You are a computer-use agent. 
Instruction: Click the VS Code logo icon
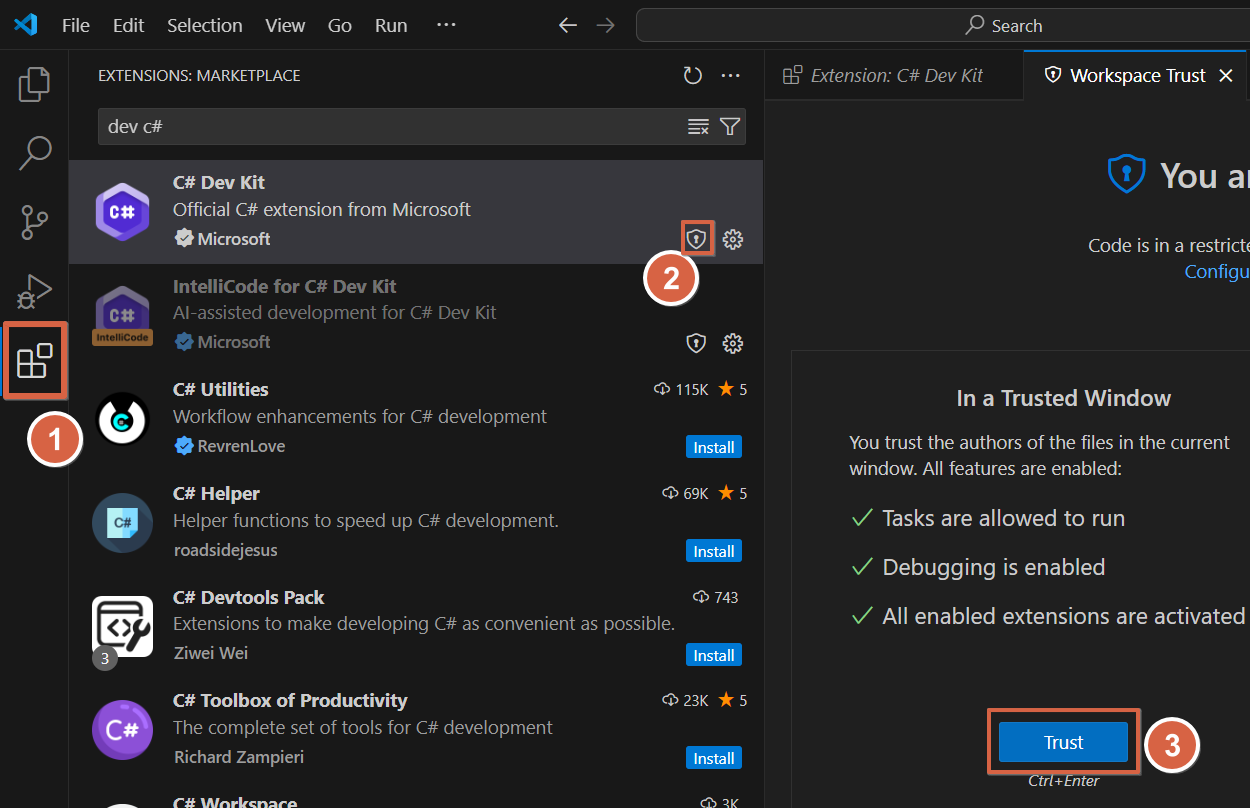25,25
